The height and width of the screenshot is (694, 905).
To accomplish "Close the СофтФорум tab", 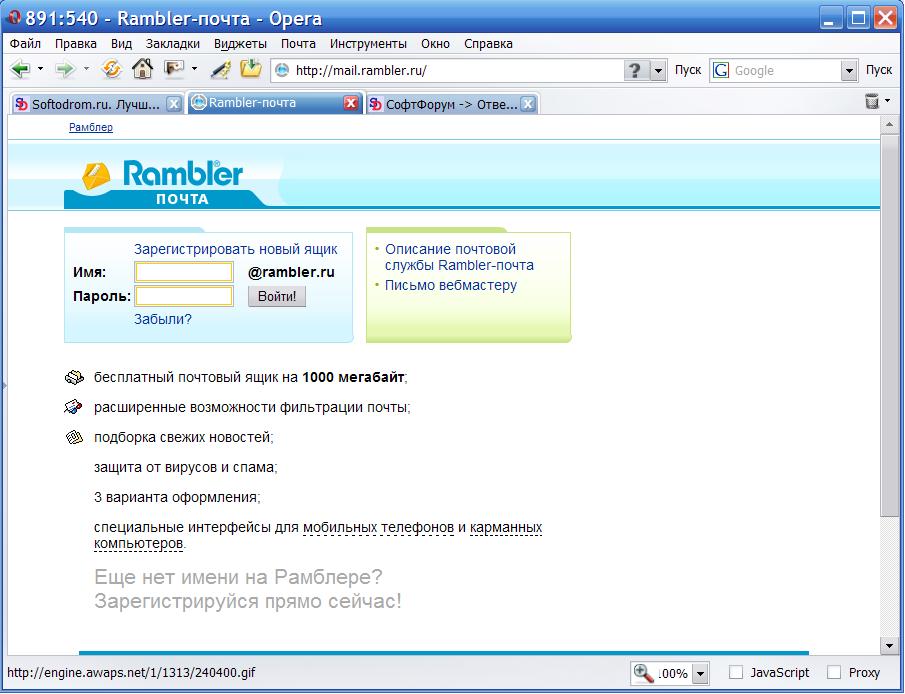I will [528, 104].
